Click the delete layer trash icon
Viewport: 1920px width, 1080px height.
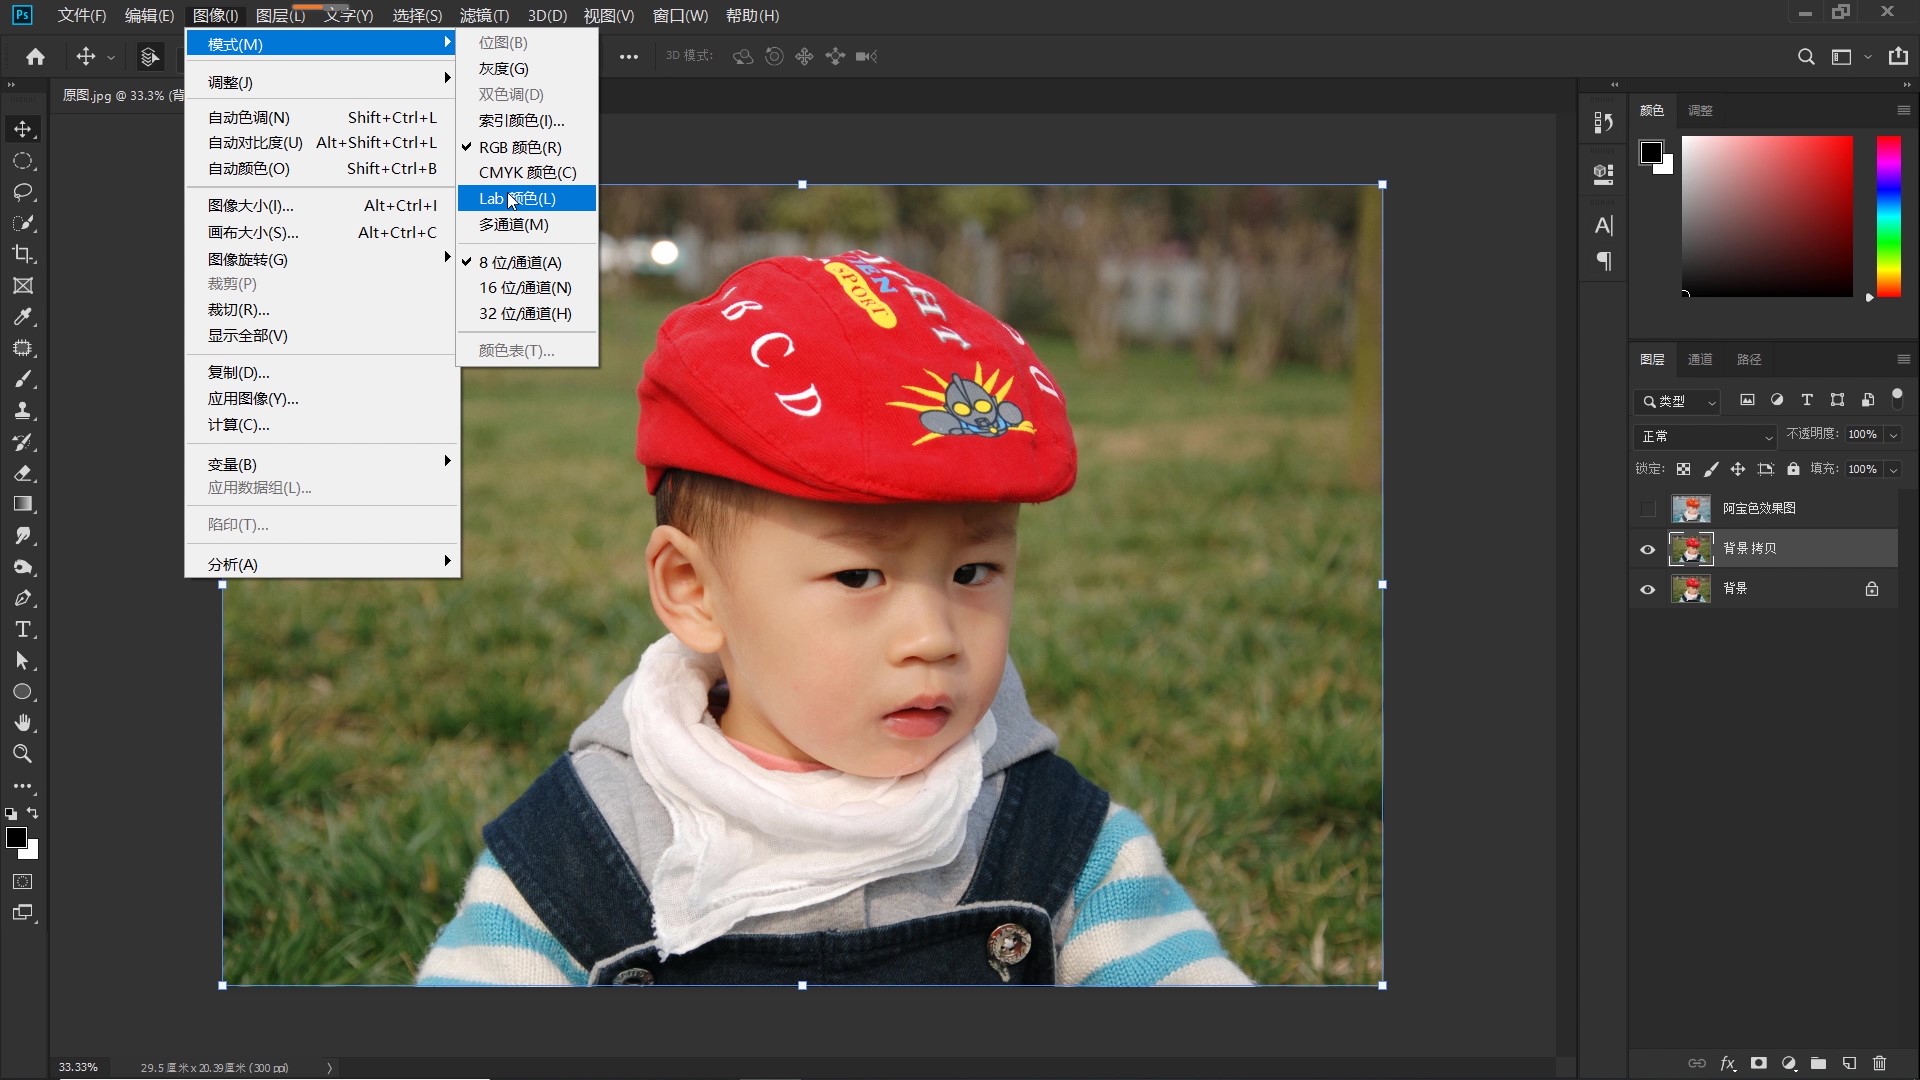[x=1879, y=1063]
